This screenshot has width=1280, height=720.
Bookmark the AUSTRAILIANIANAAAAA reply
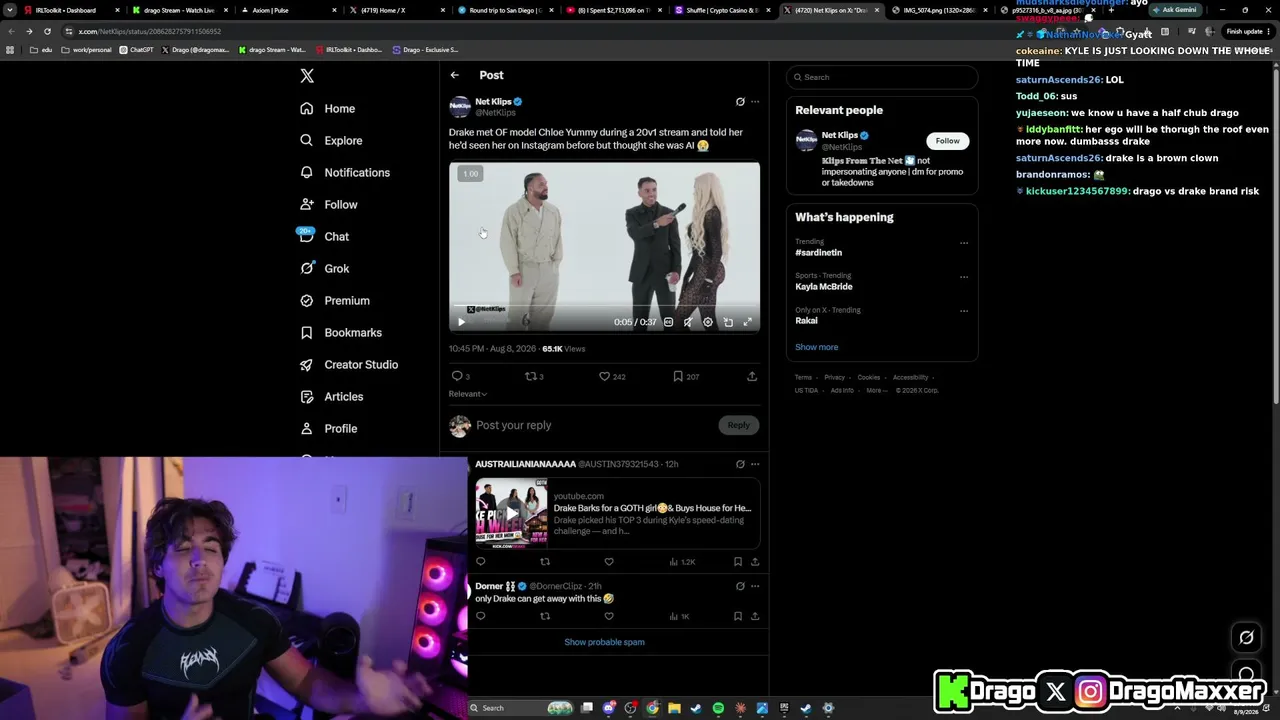pos(738,562)
